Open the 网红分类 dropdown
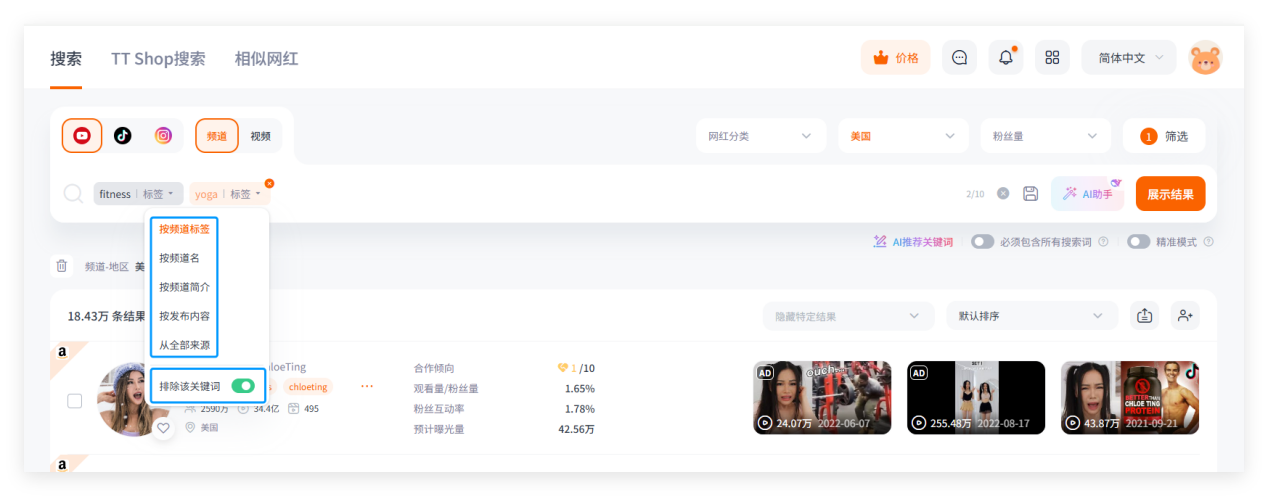 [760, 136]
